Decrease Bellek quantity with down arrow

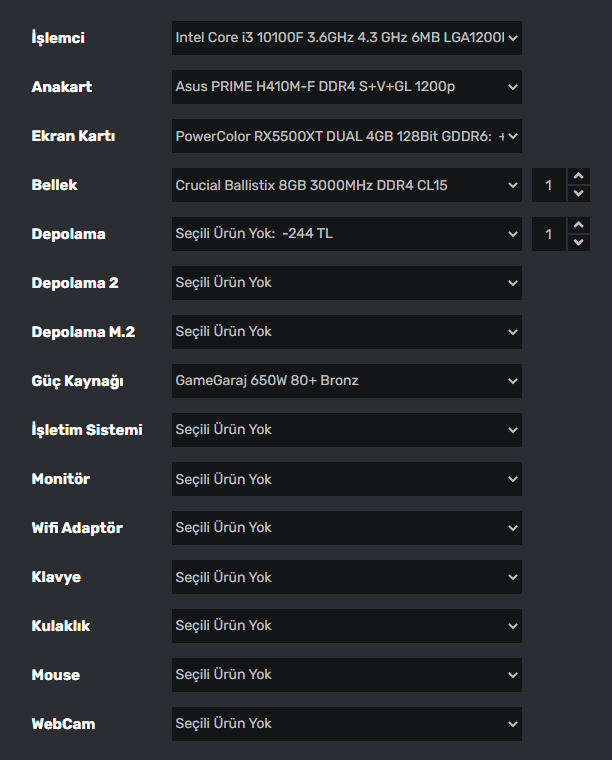(579, 193)
